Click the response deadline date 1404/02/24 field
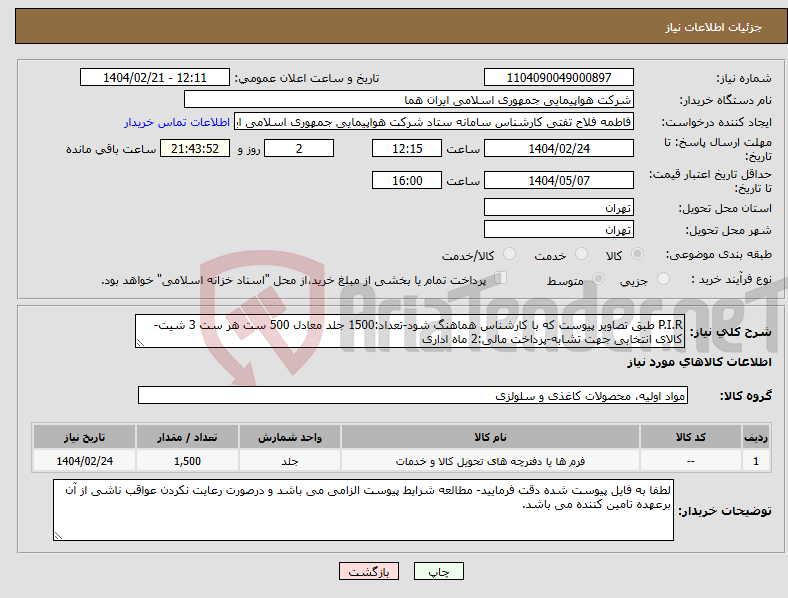 click(558, 148)
